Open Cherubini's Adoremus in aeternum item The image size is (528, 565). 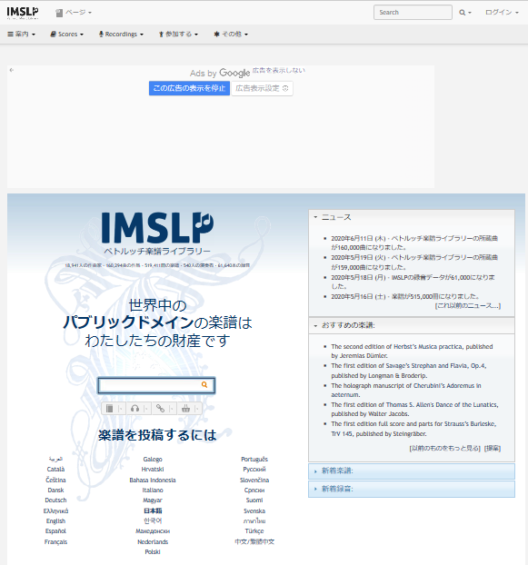point(406,390)
